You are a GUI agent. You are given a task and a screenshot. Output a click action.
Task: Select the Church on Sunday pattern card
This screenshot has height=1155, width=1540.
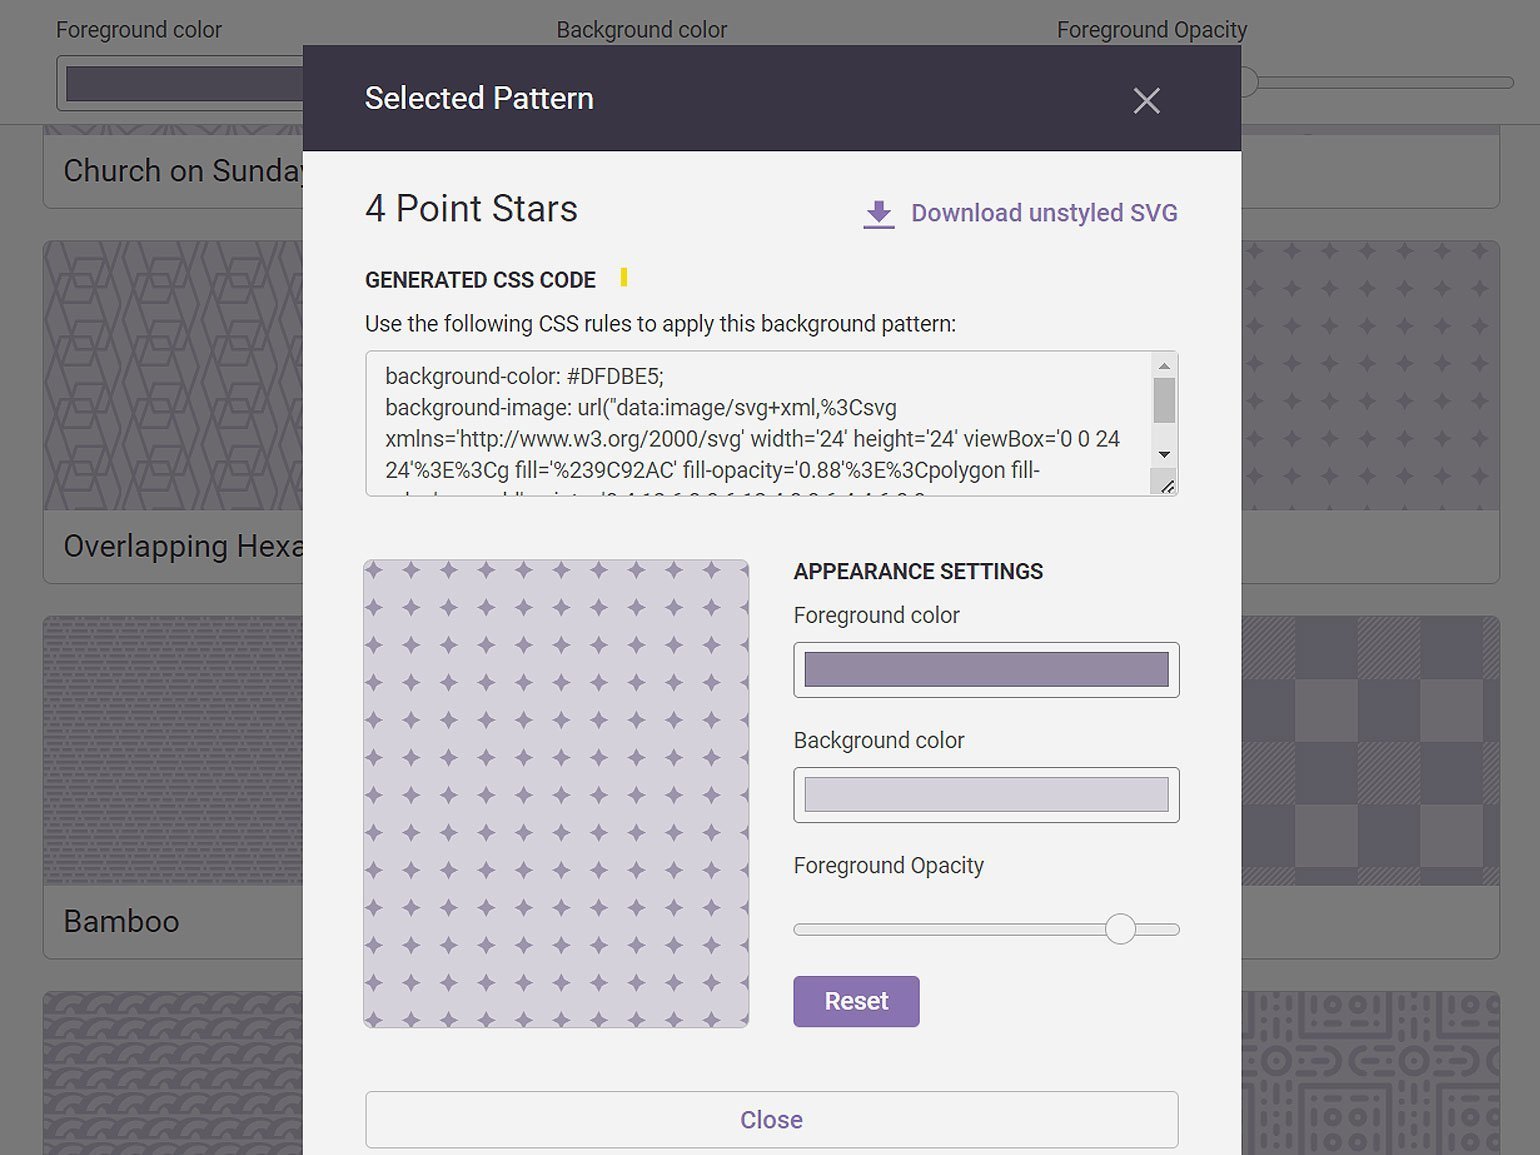[x=172, y=171]
